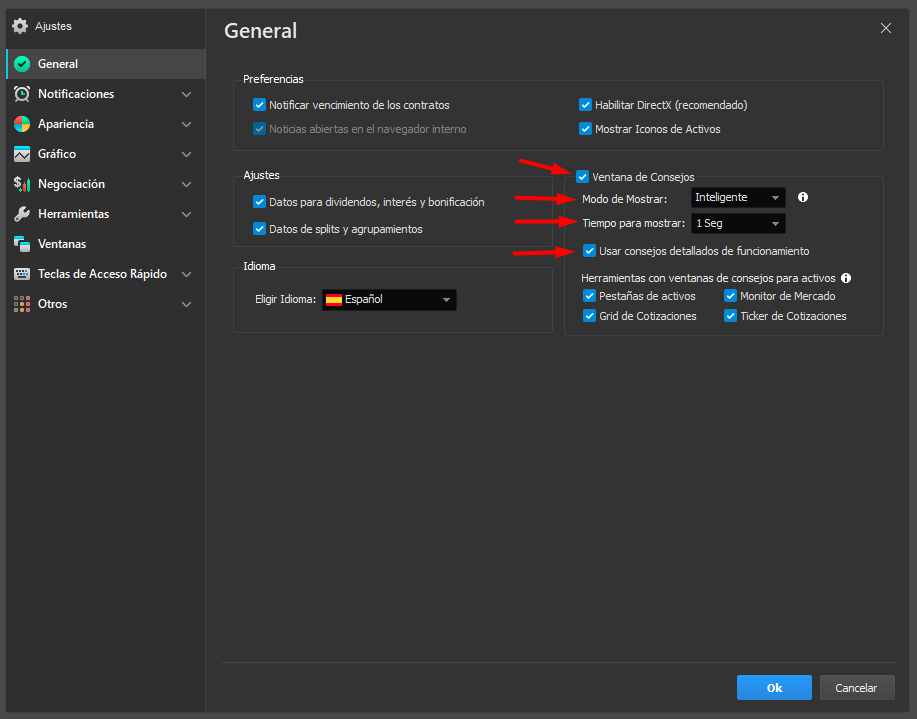Image resolution: width=917 pixels, height=719 pixels.
Task: Click the Herramientas wrench icon
Action: [x=21, y=214]
